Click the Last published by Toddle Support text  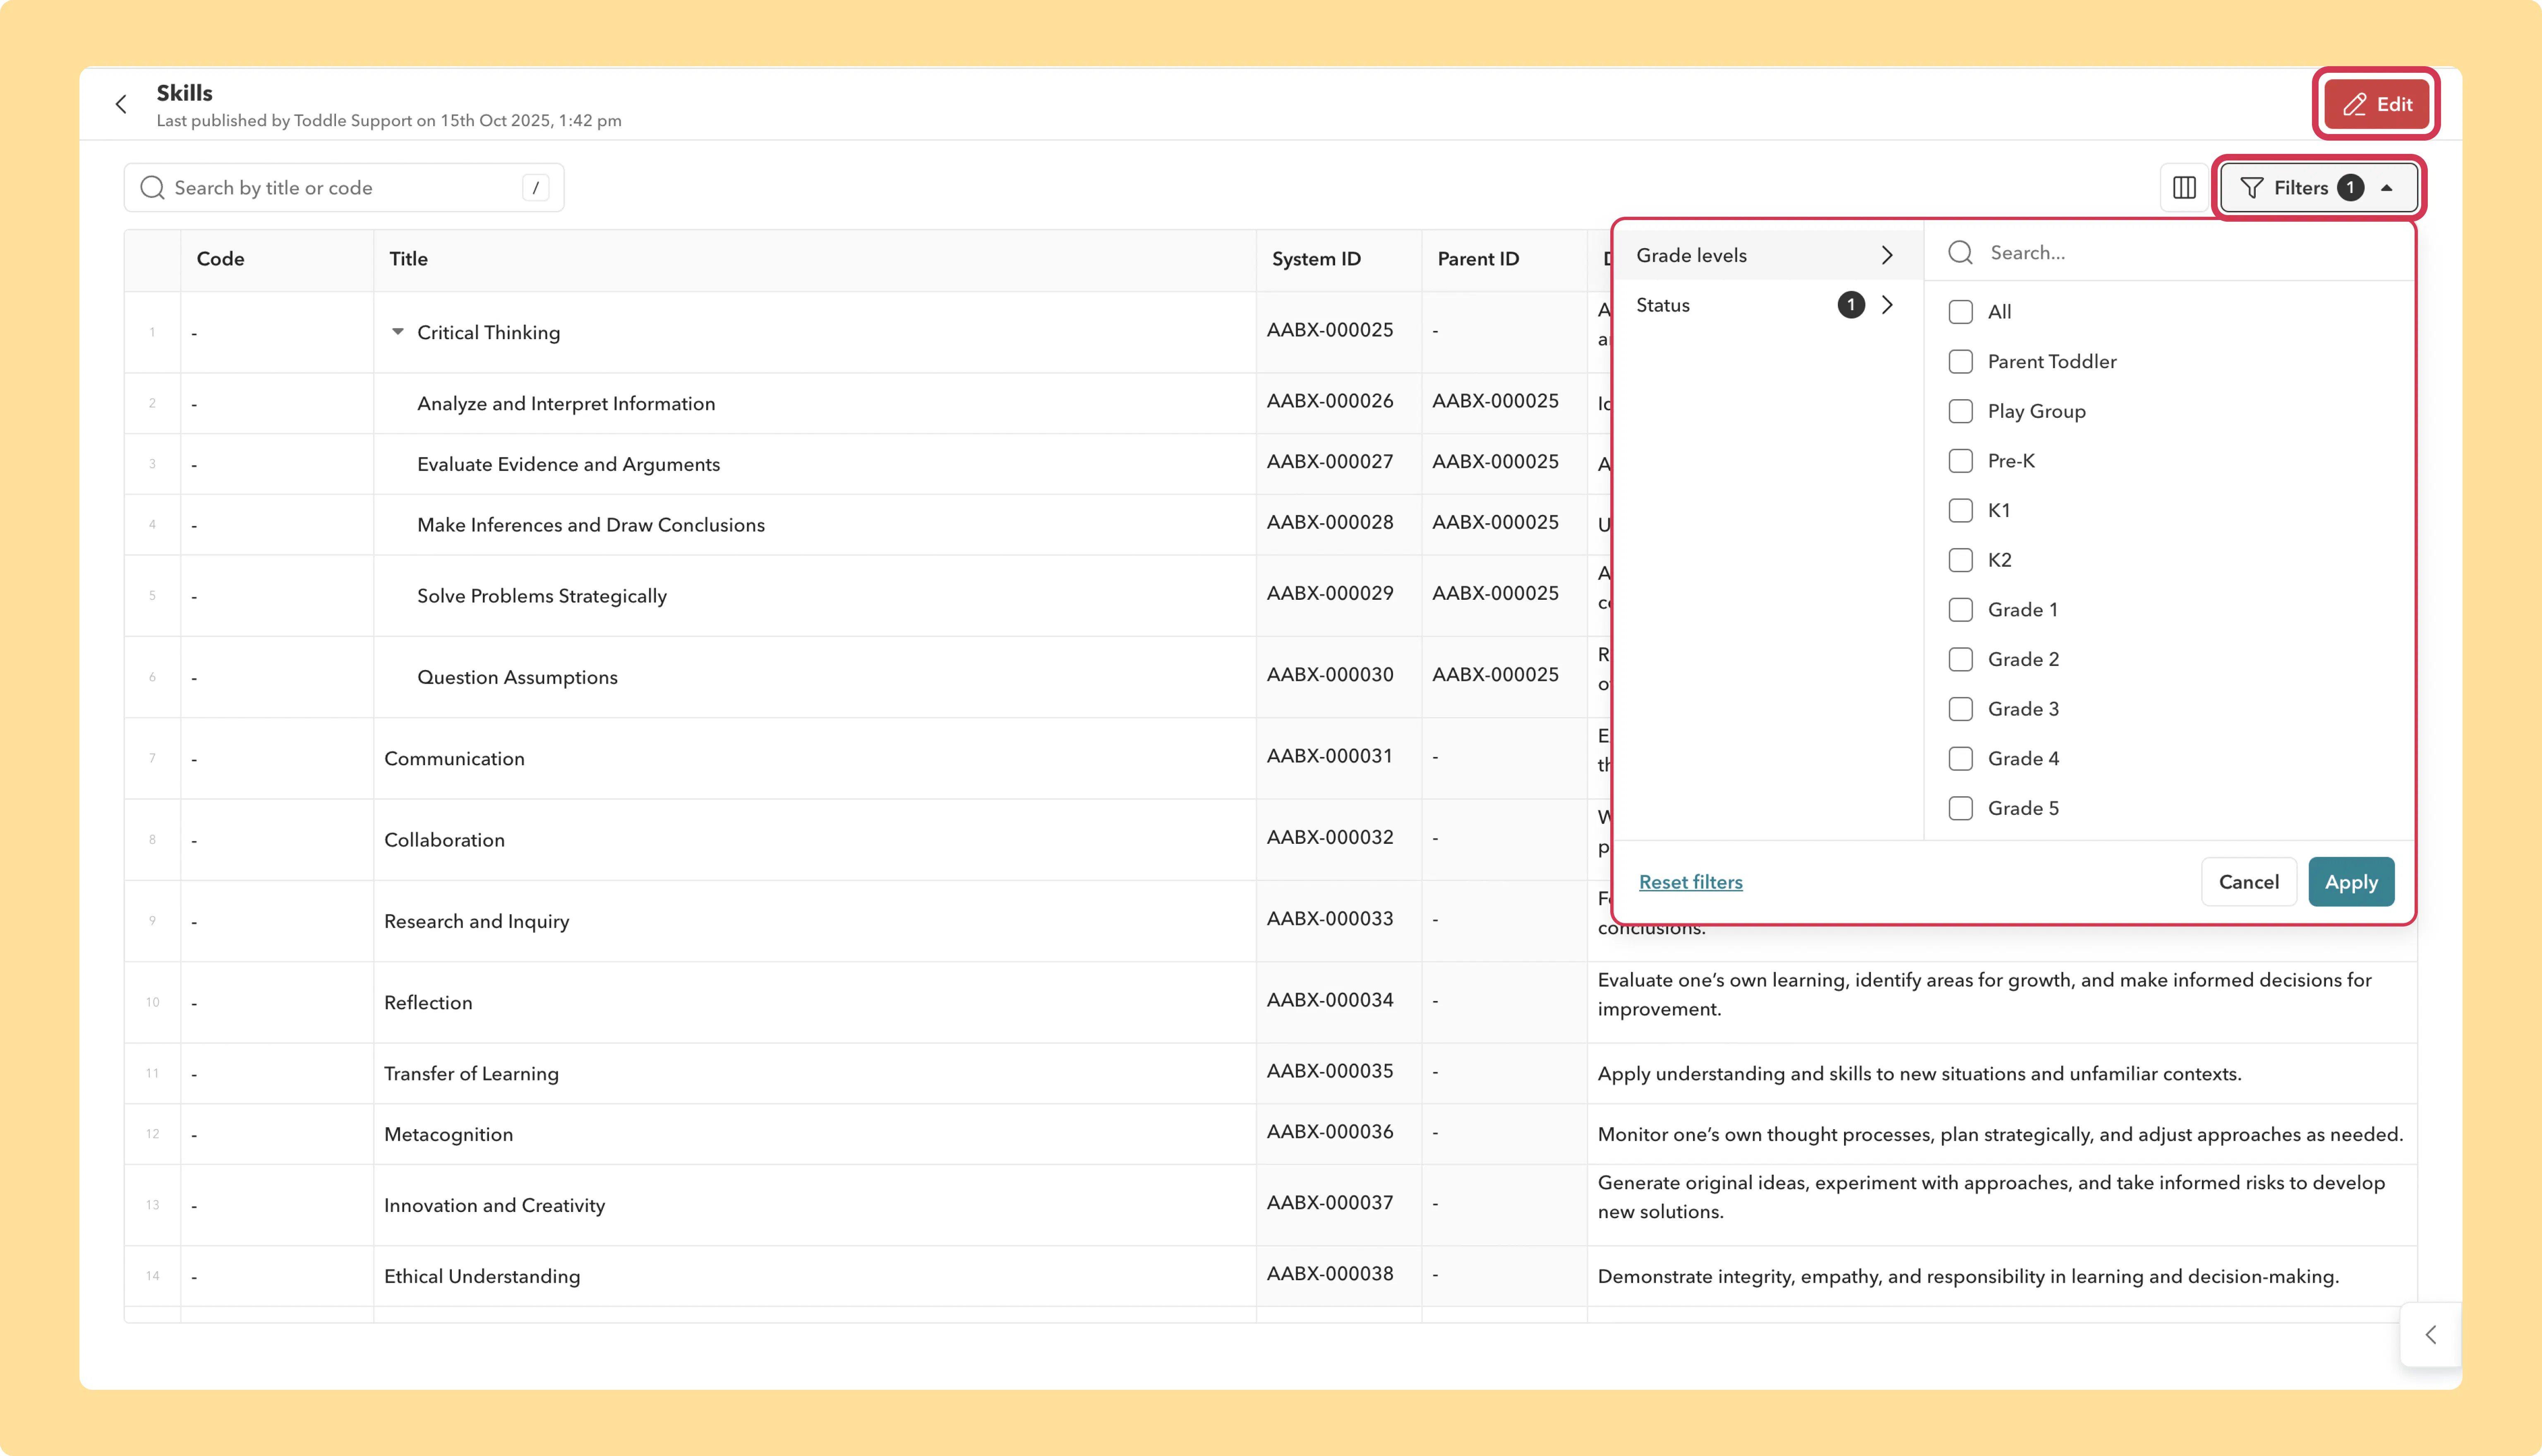click(x=389, y=121)
